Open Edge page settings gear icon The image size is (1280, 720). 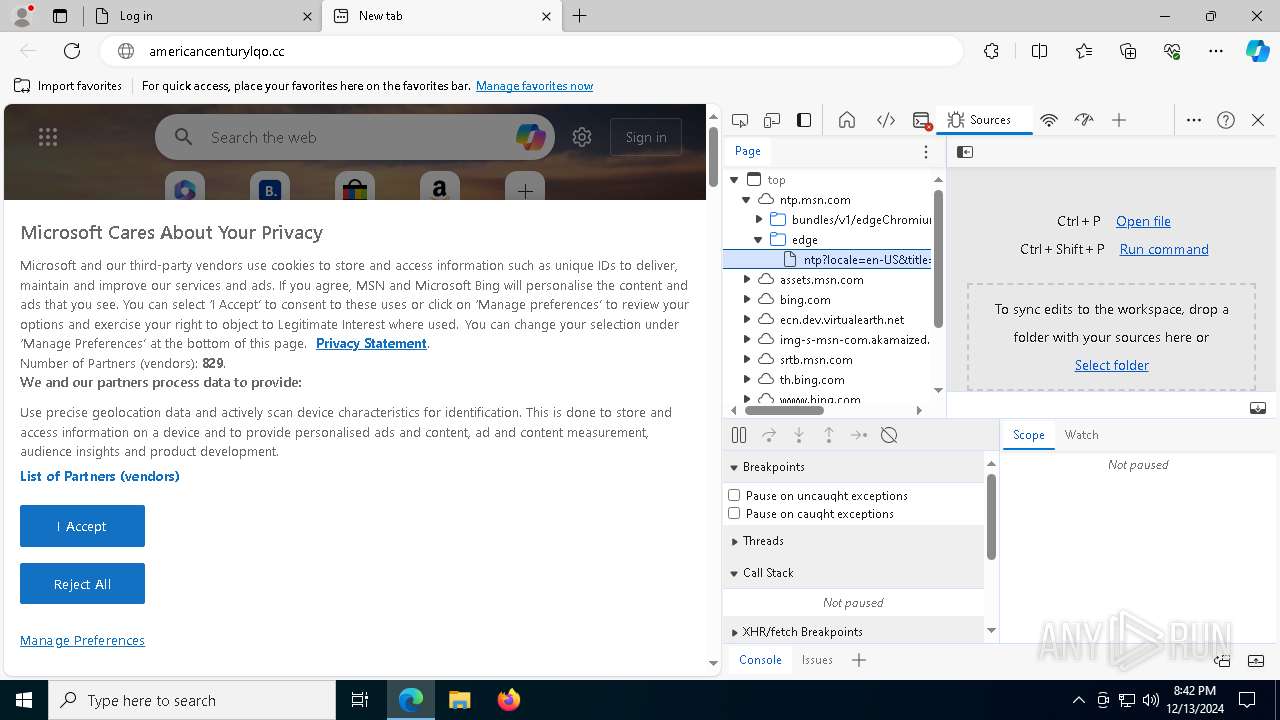(x=582, y=137)
